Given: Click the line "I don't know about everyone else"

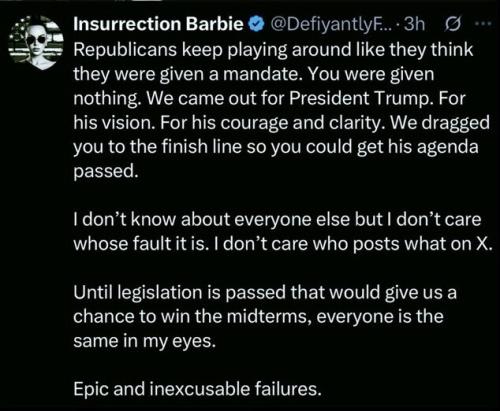Looking at the screenshot, I should tap(277, 220).
